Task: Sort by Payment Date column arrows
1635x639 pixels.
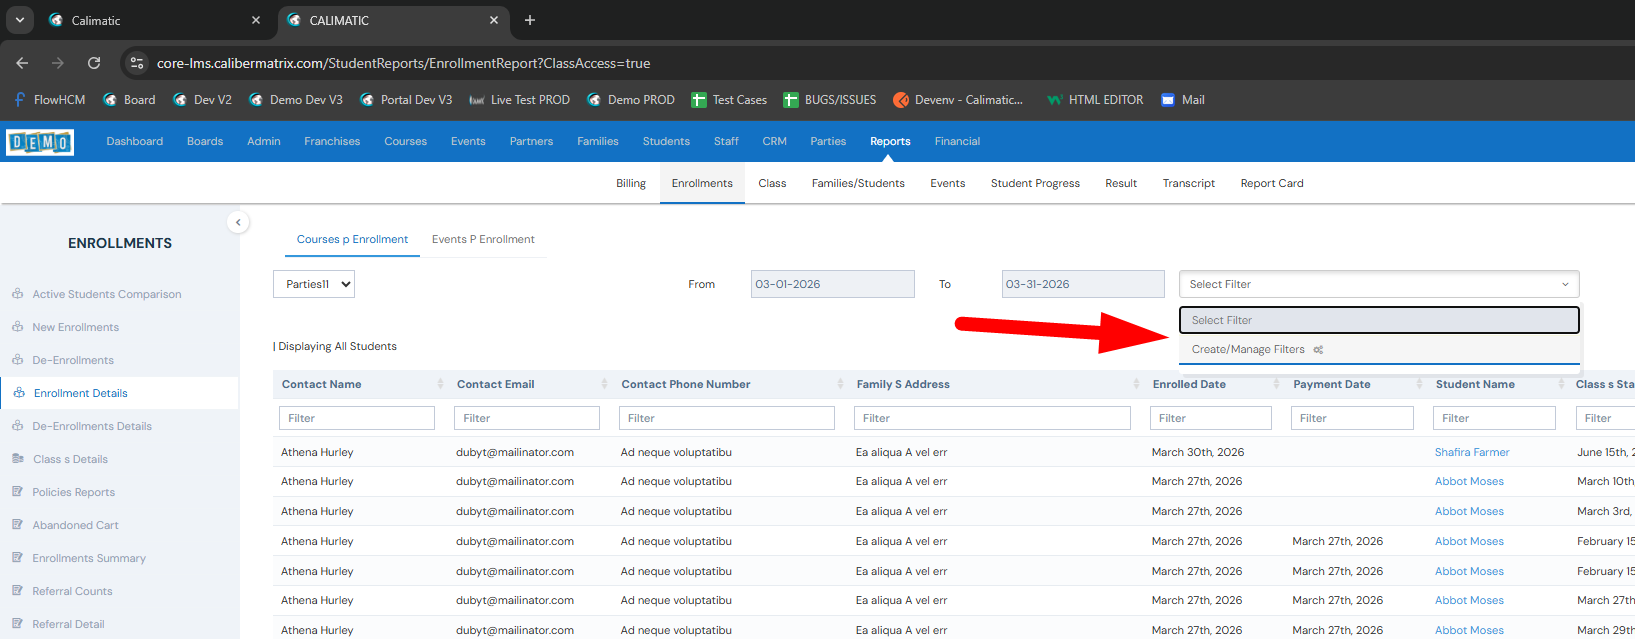Action: [1419, 384]
